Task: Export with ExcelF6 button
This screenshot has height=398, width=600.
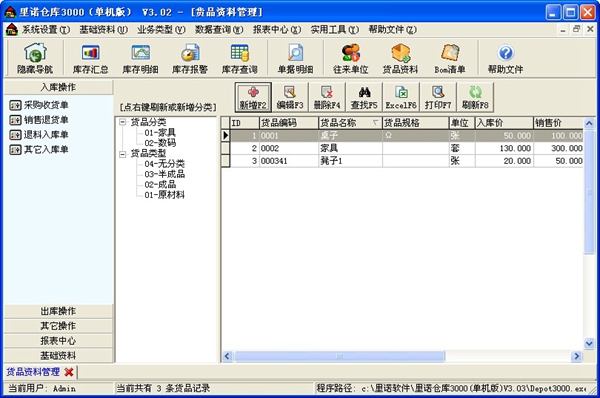Action: click(401, 97)
